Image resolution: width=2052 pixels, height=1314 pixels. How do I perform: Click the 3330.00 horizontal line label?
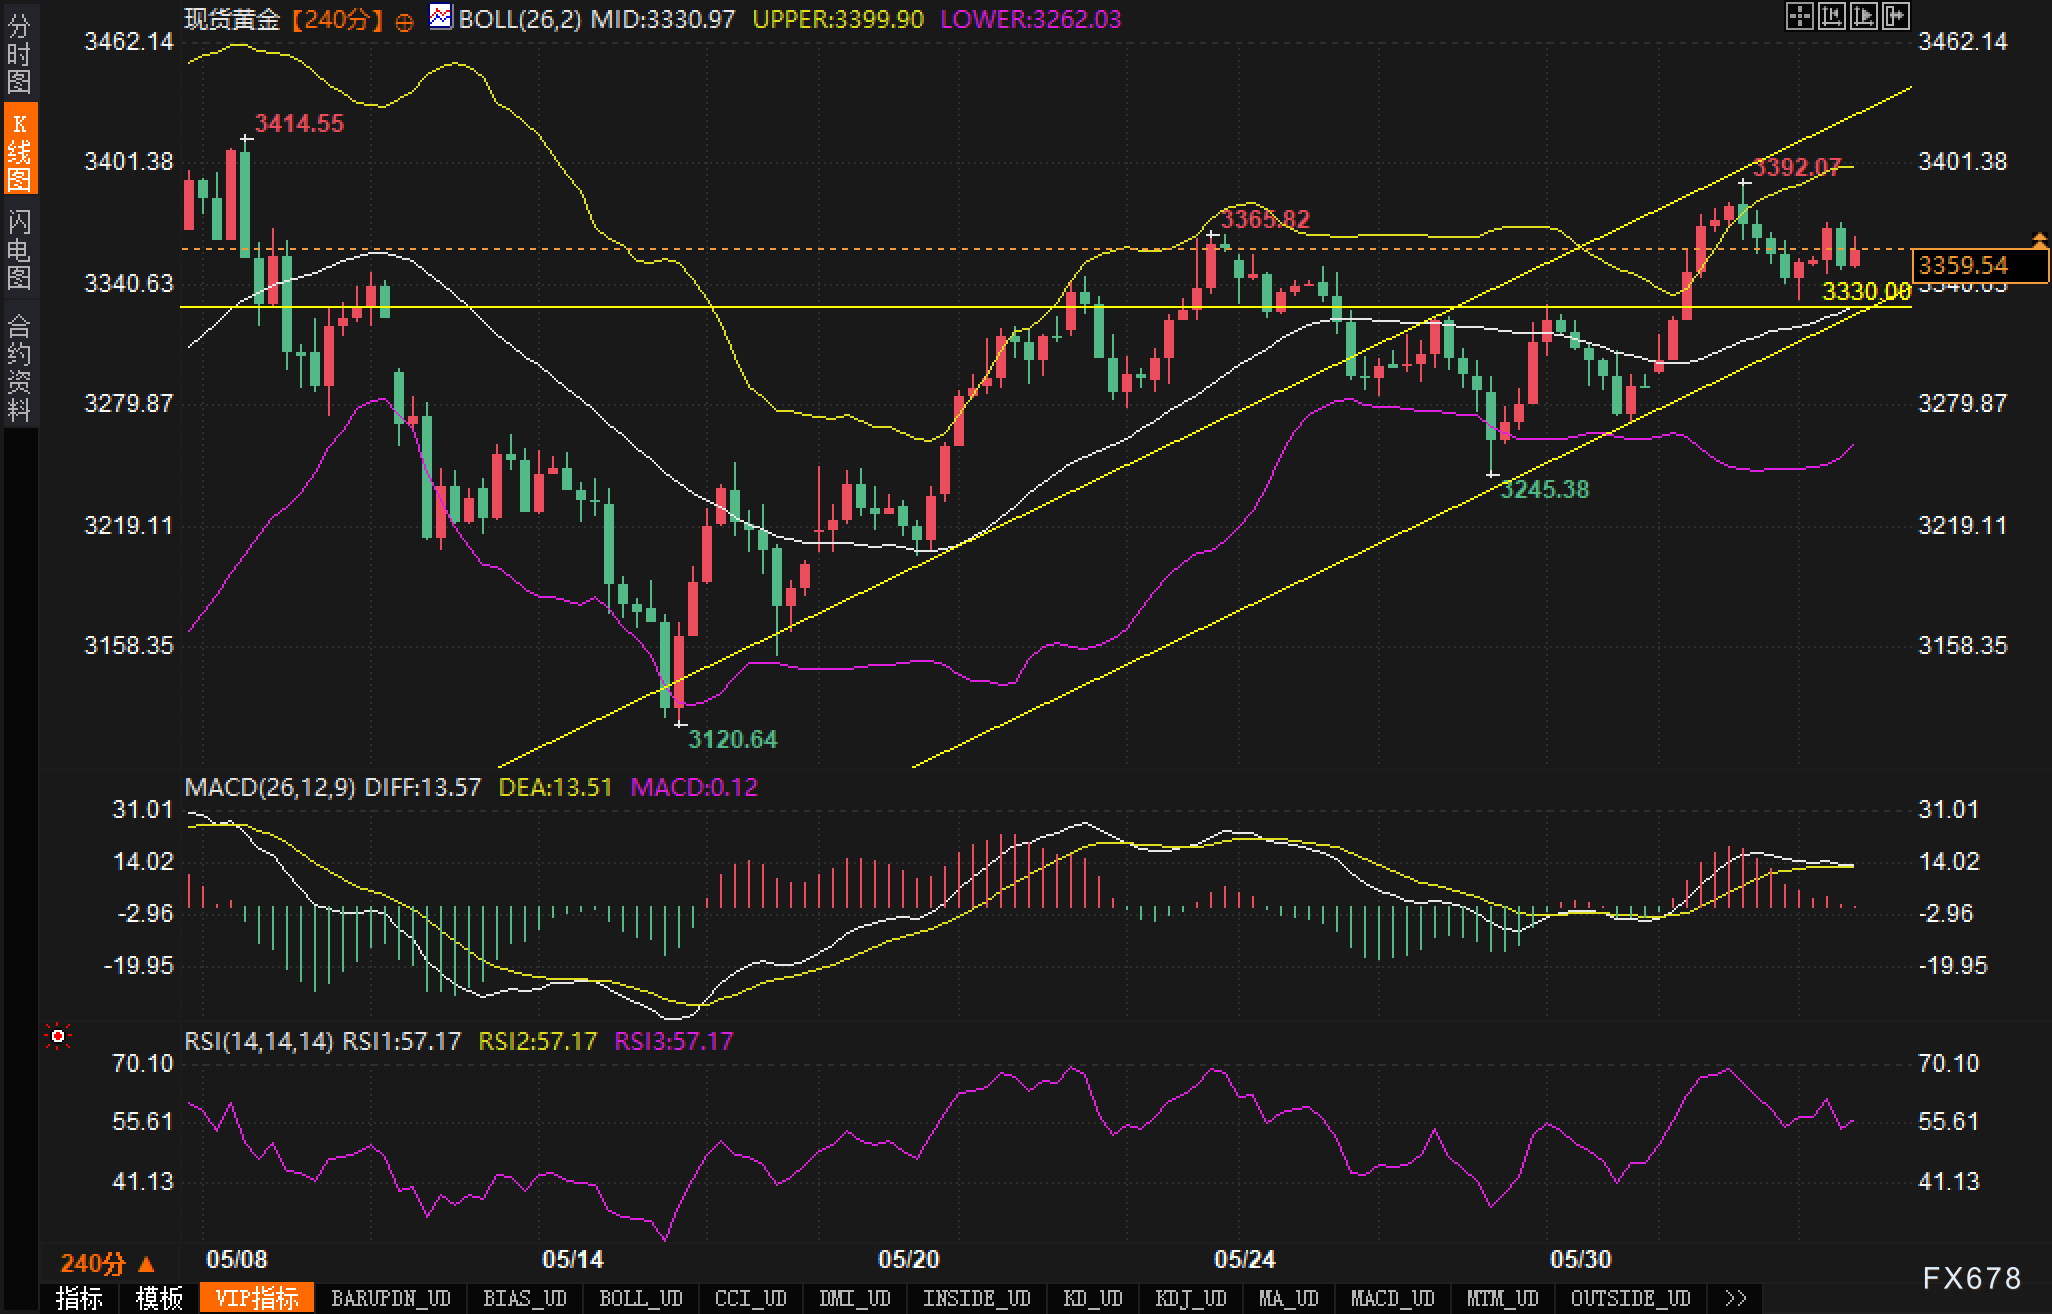[1866, 291]
